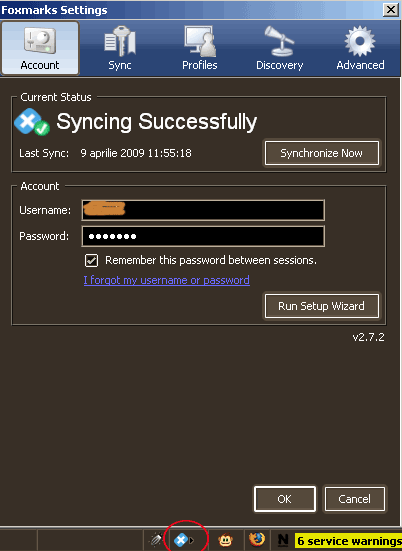Click the Foxmarks icon in status bar
The image size is (402, 551).
tap(181, 539)
